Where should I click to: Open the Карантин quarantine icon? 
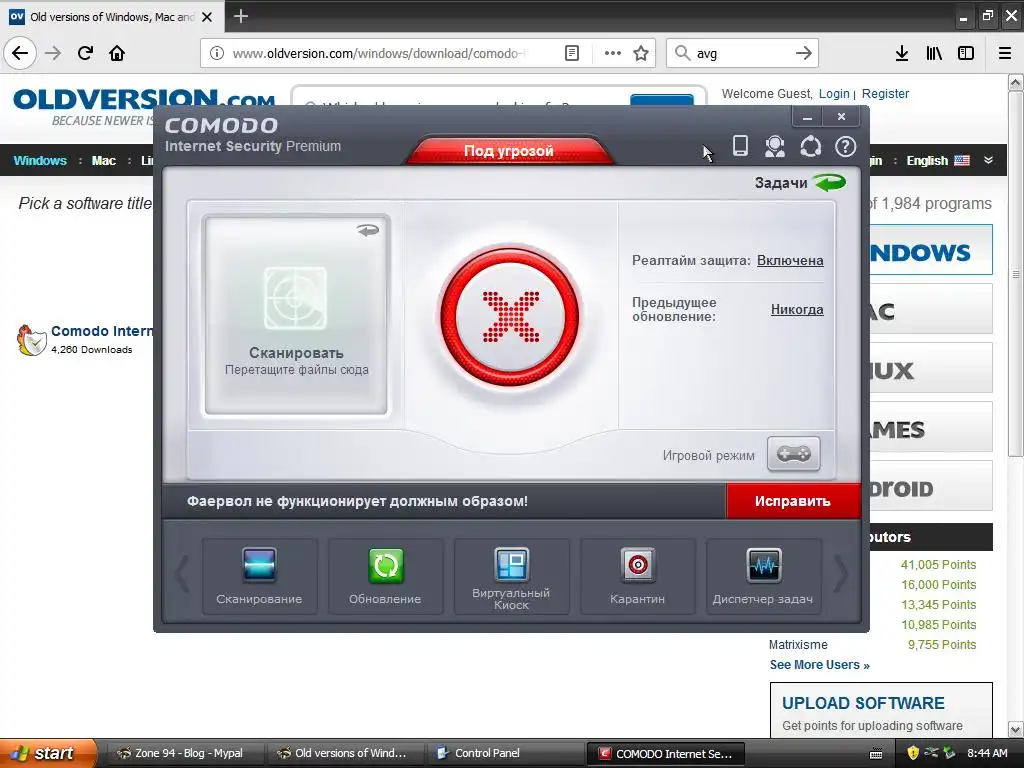pyautogui.click(x=637, y=575)
